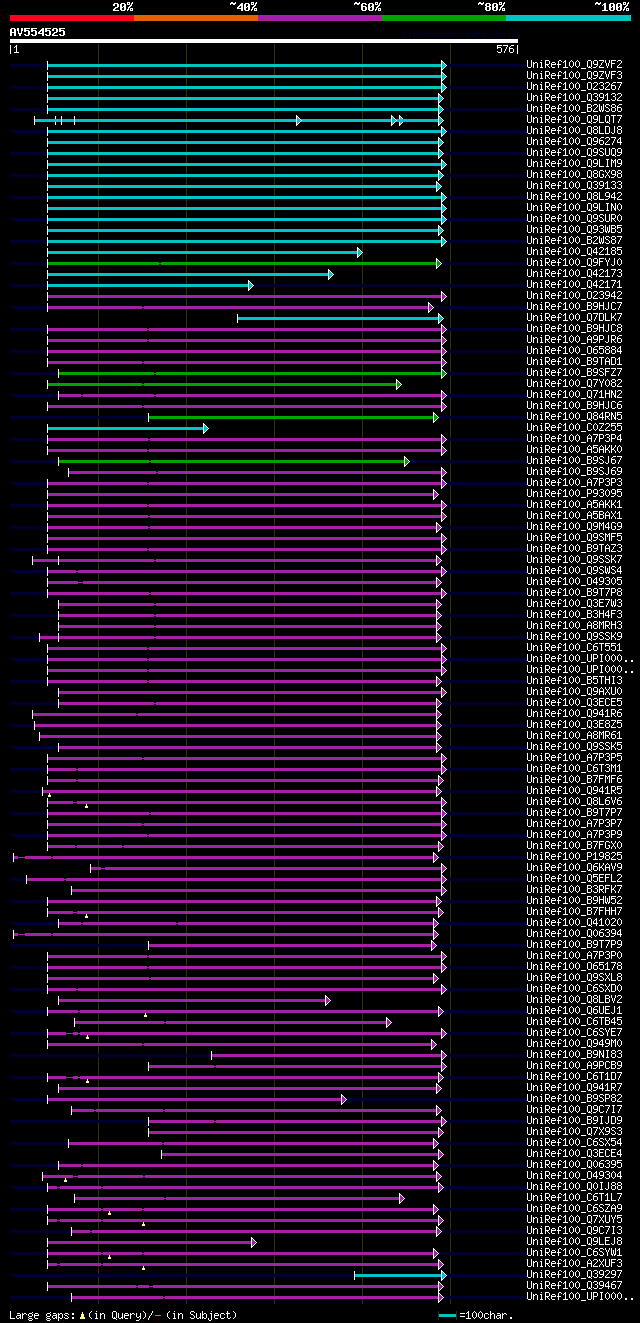Click label UniRef100_B9SP82

pyautogui.click(x=574, y=1099)
